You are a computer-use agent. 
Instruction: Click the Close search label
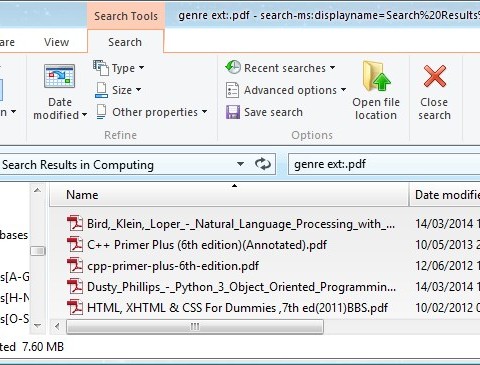coord(434,109)
